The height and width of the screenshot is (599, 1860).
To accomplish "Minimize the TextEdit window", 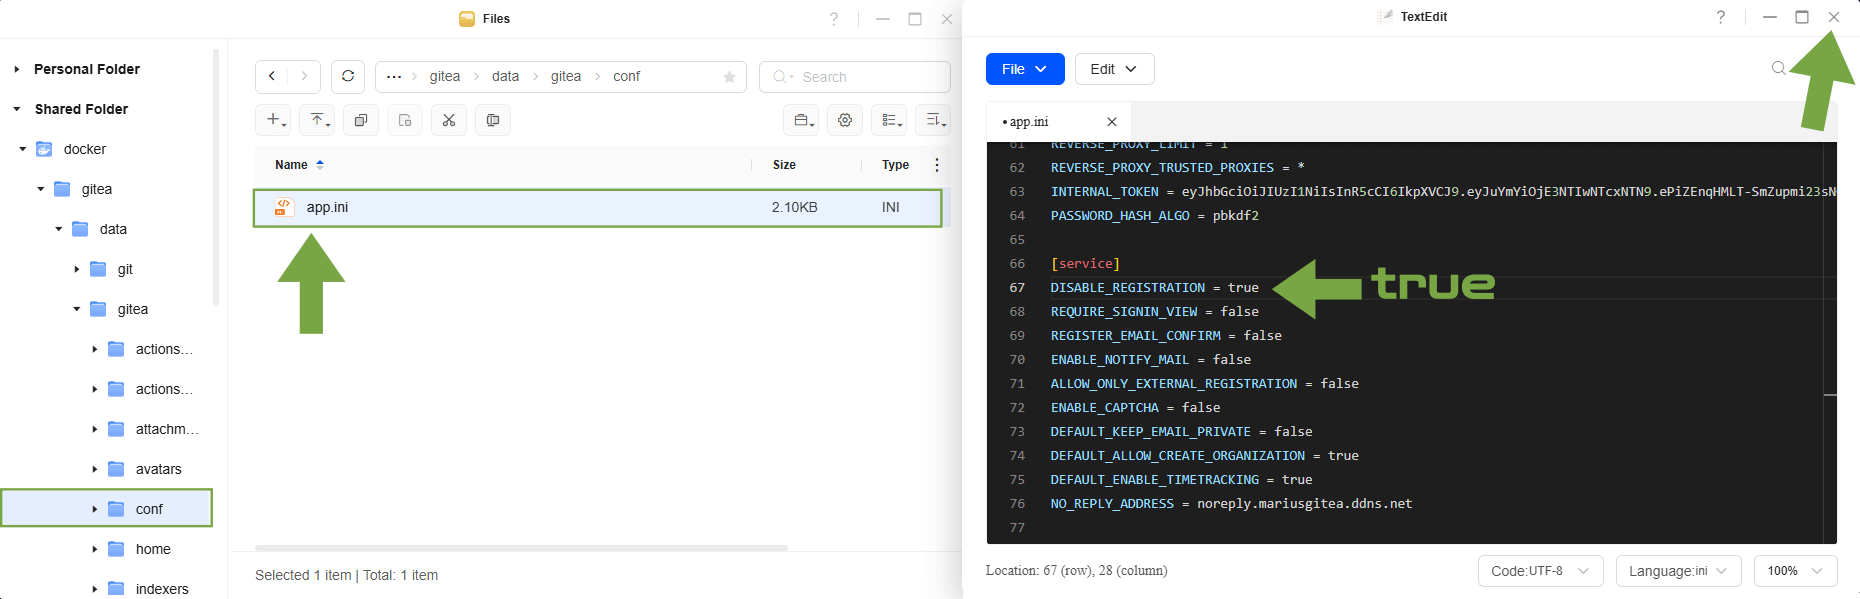I will point(1770,17).
